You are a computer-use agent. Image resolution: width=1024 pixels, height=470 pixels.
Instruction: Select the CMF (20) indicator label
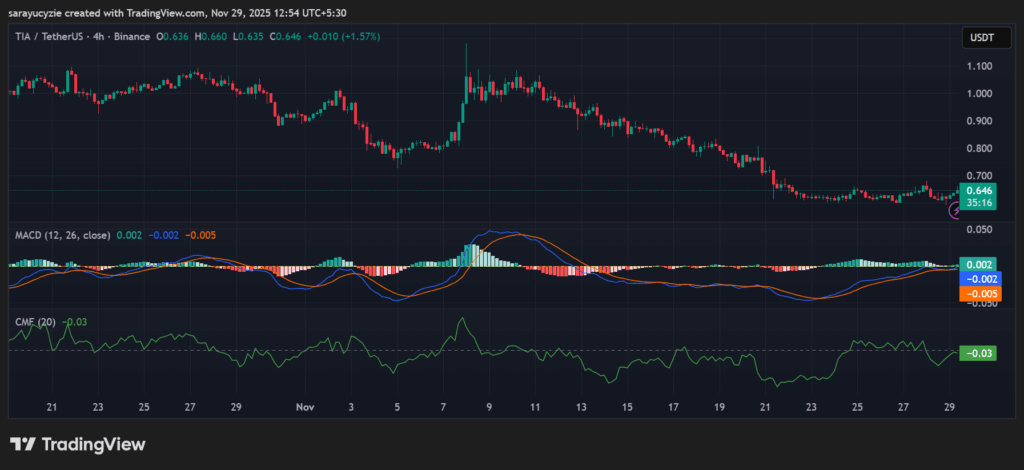[34, 322]
